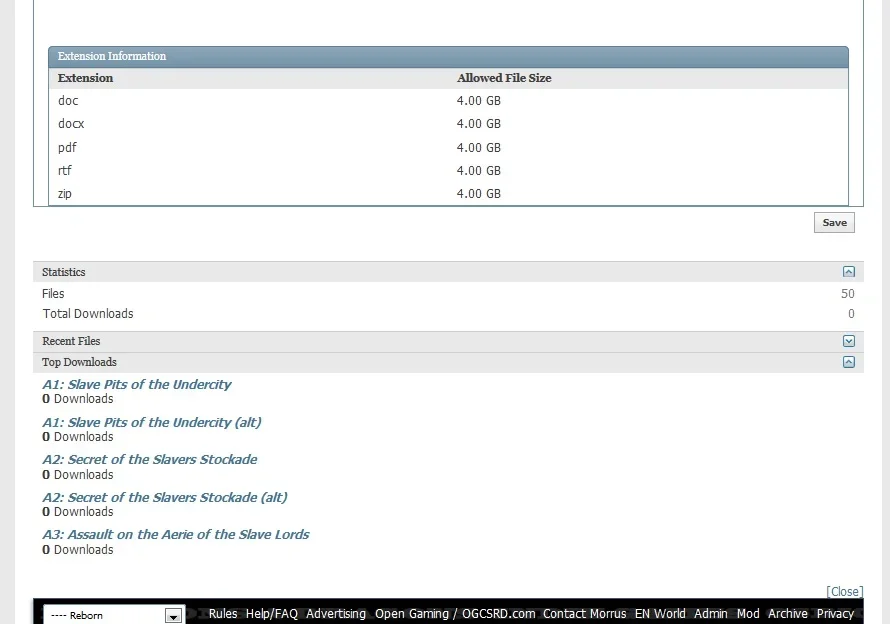Open A2: Secret of the Slavers Stockade (alt)
The width and height of the screenshot is (890, 624).
pos(164,497)
